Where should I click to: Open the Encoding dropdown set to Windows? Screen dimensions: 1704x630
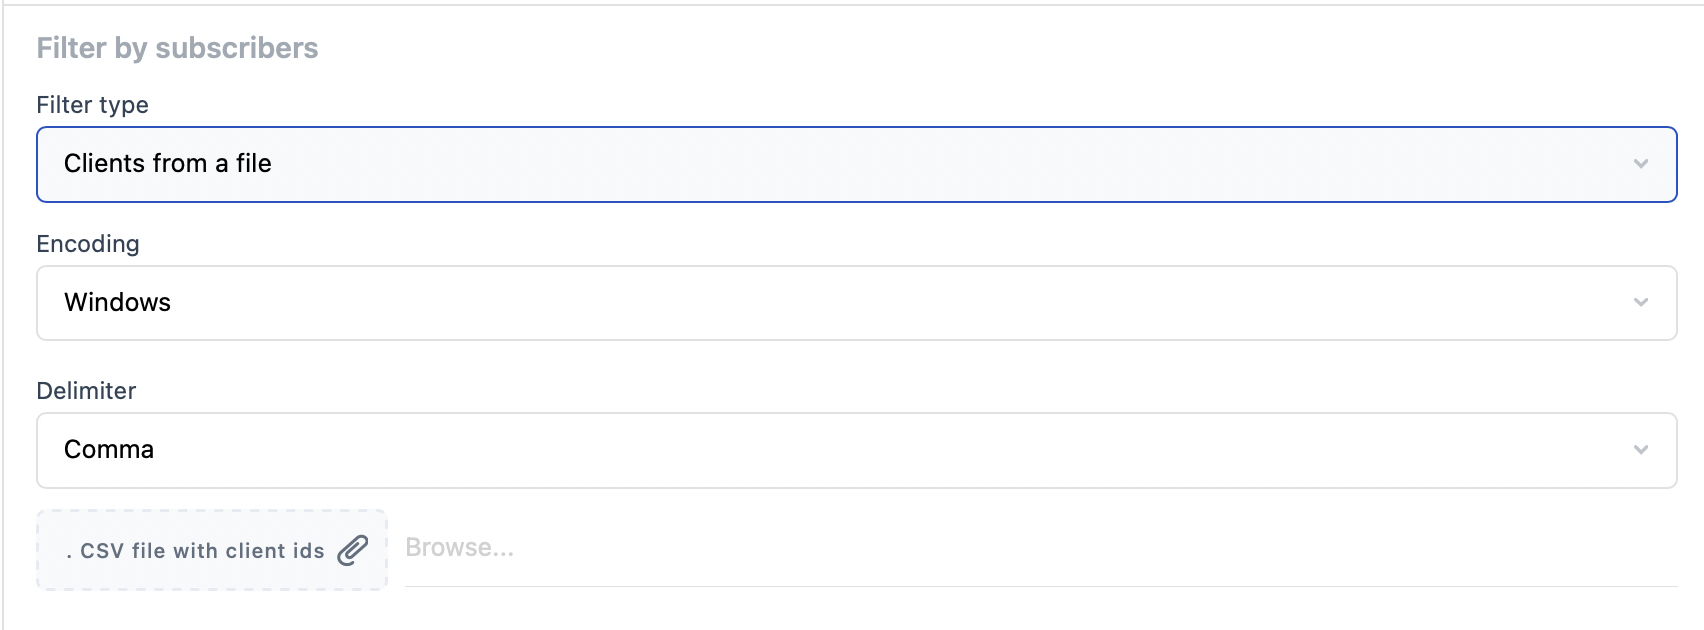[x=857, y=303]
